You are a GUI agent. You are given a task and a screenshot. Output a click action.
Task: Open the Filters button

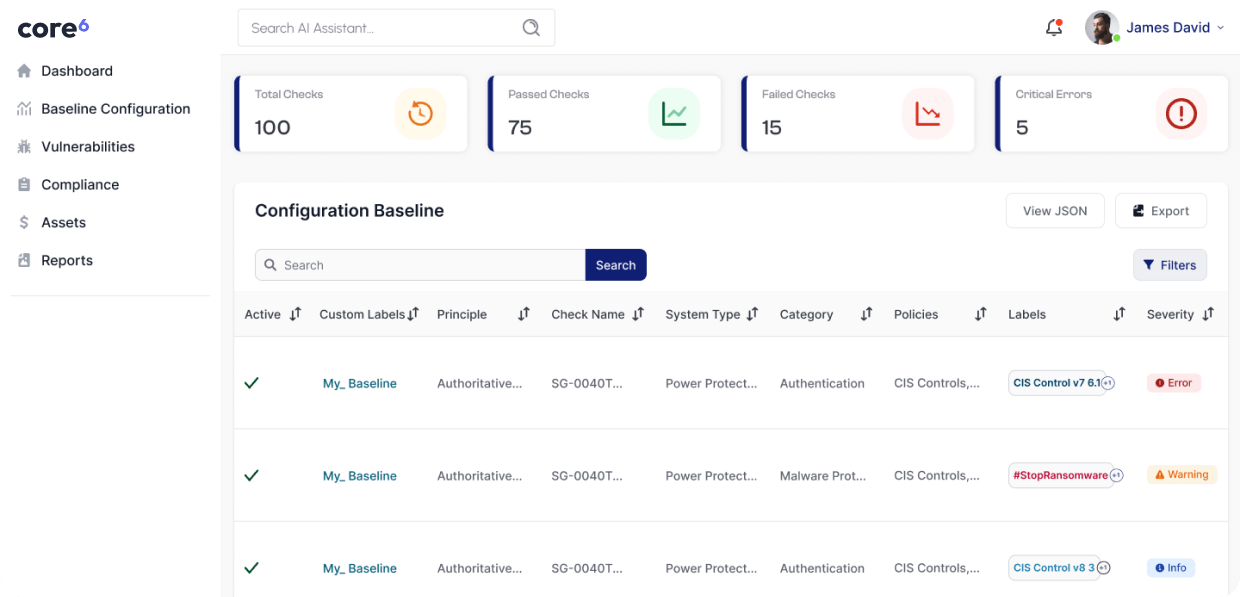1169,265
